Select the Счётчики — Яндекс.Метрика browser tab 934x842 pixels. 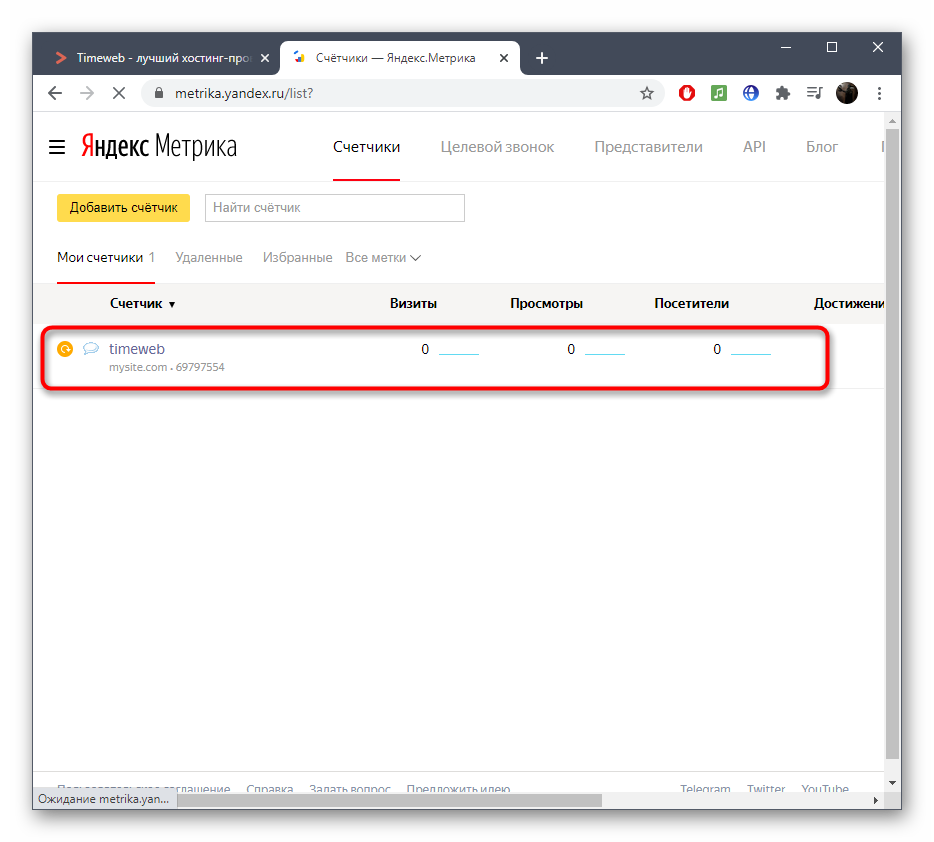[399, 58]
